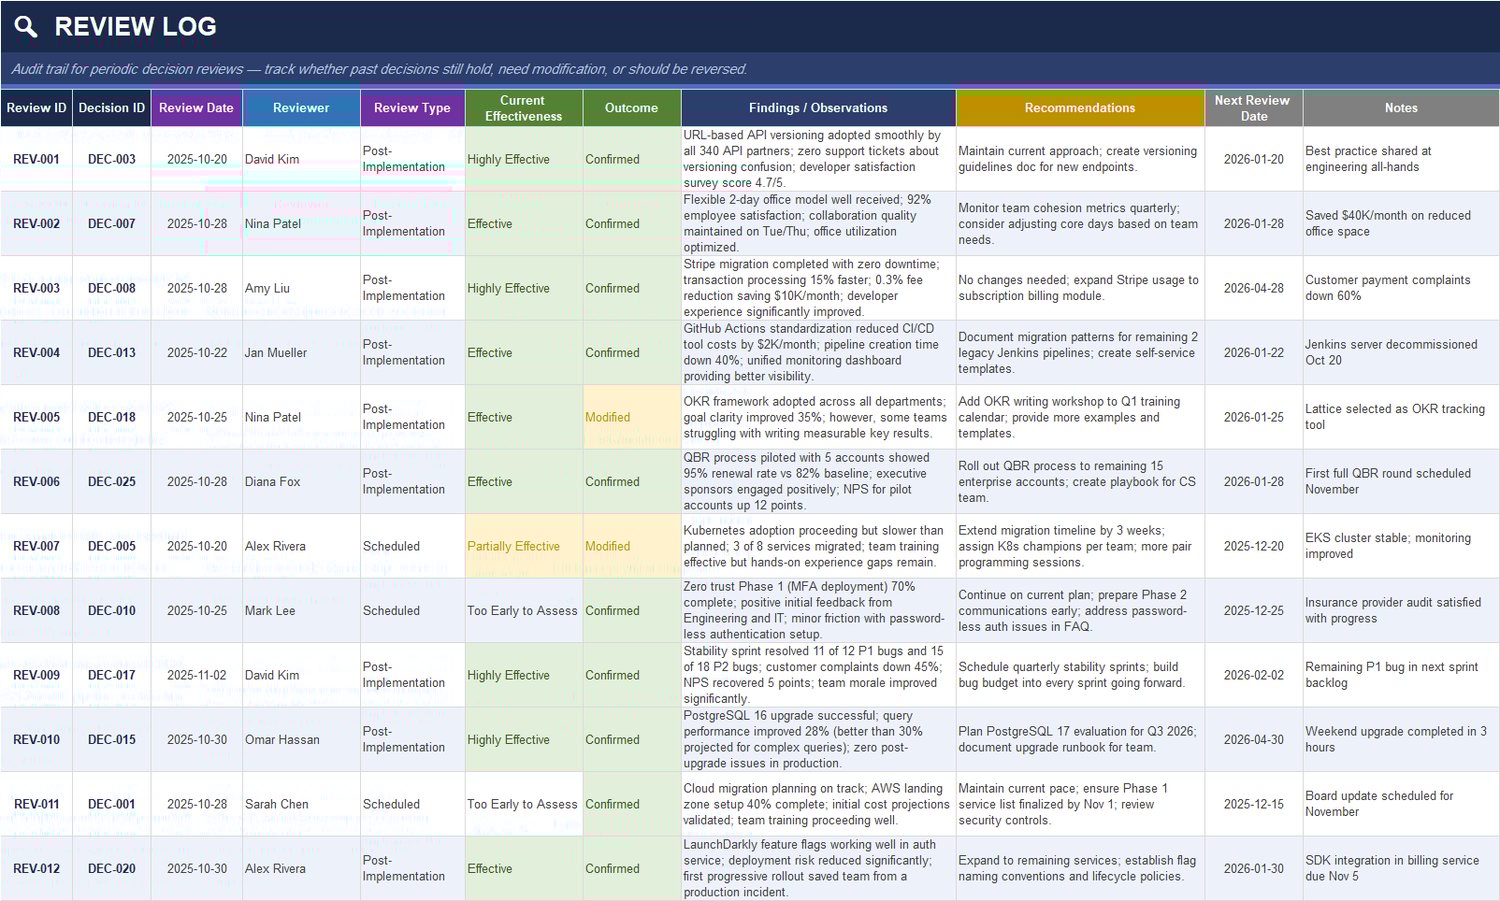Image resolution: width=1500 pixels, height=901 pixels.
Task: Click next review date 2025-12-20 for REV-007
Action: coord(1253,546)
